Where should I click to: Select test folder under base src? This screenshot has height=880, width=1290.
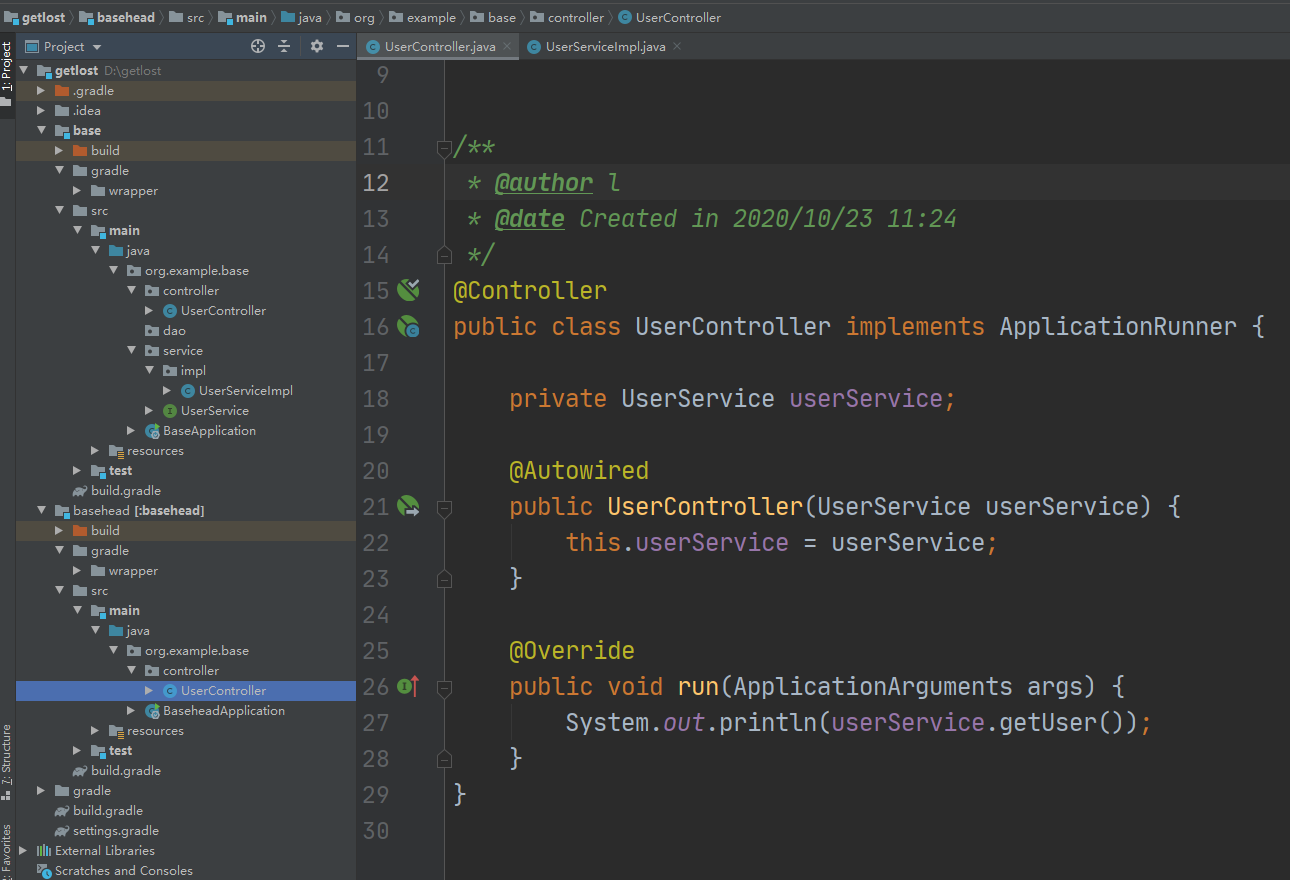pyautogui.click(x=120, y=471)
